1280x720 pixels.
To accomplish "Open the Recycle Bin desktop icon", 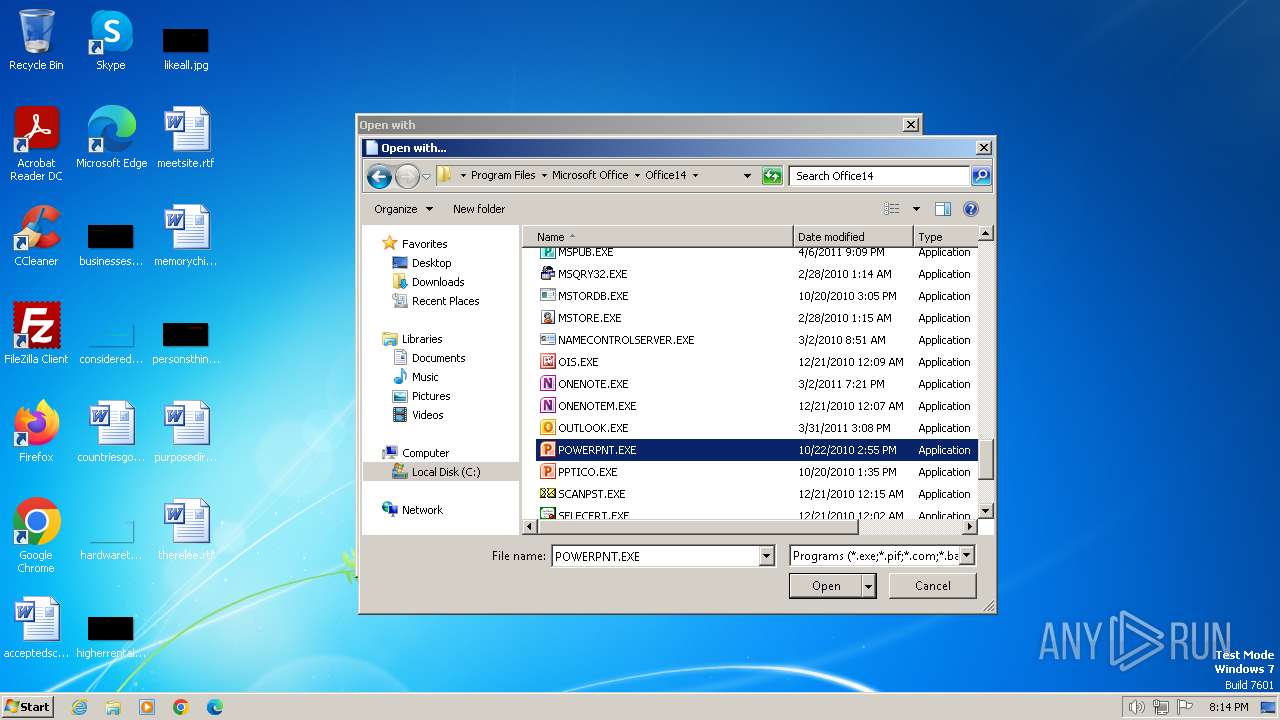I will (x=36, y=41).
